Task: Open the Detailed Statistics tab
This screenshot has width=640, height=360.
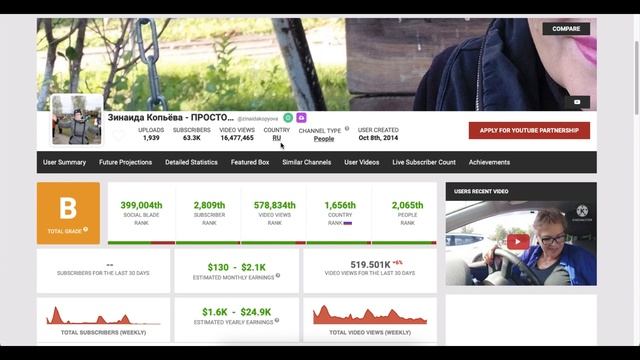Action: [x=191, y=162]
